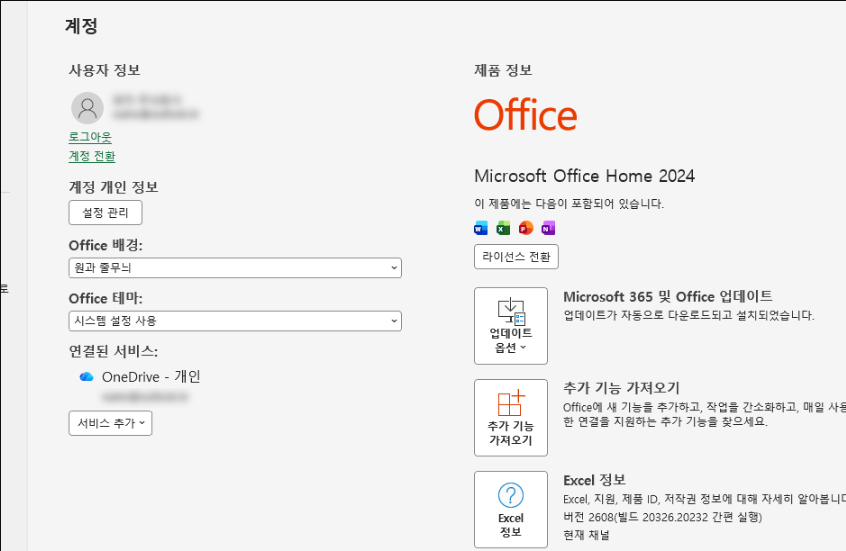Click the large Office logo
Image resolution: width=846 pixels, height=551 pixels.
click(526, 115)
